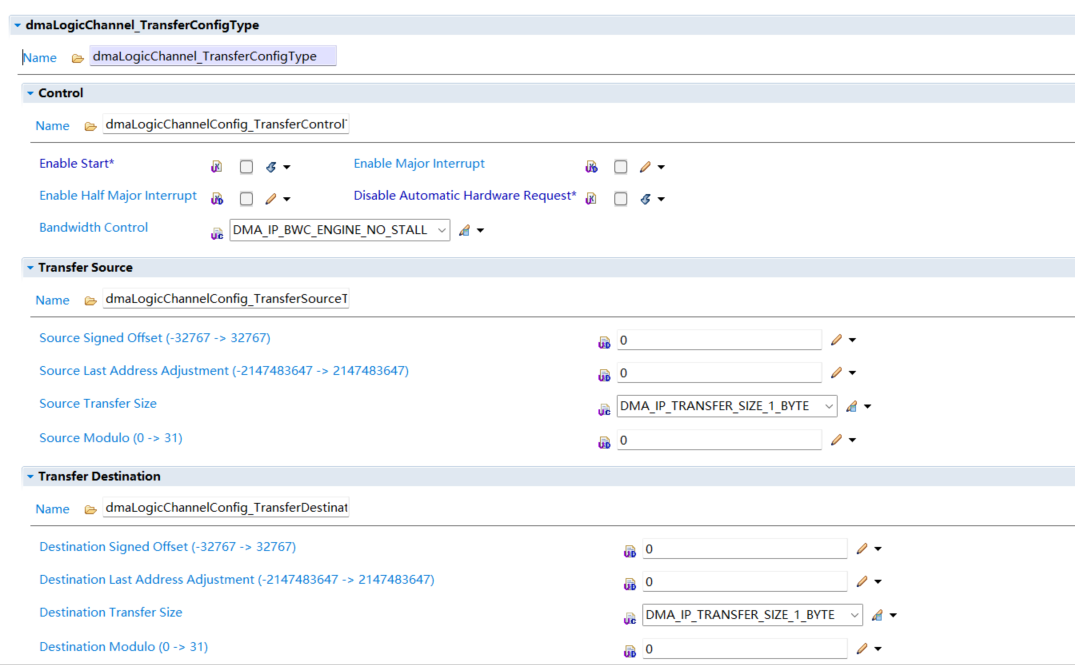Check the Disable Automatic Hardware Request checkbox
This screenshot has height=665, width=1075.
pos(621,199)
